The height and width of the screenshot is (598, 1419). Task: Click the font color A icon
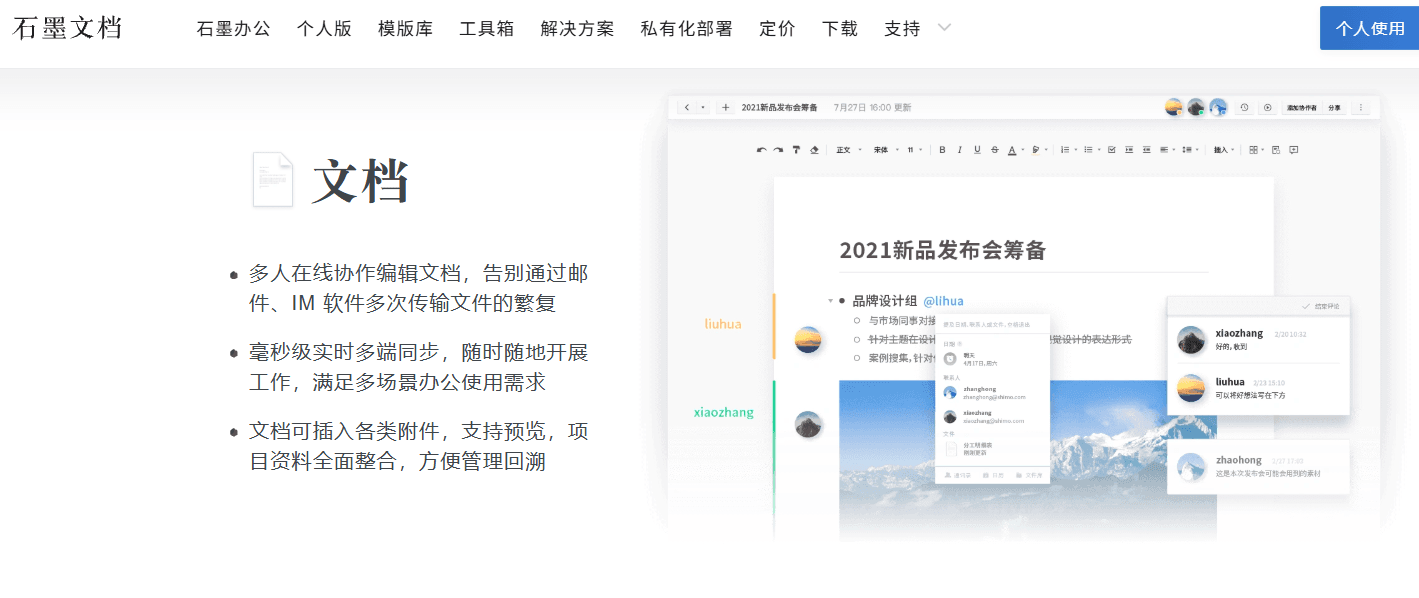(1012, 150)
